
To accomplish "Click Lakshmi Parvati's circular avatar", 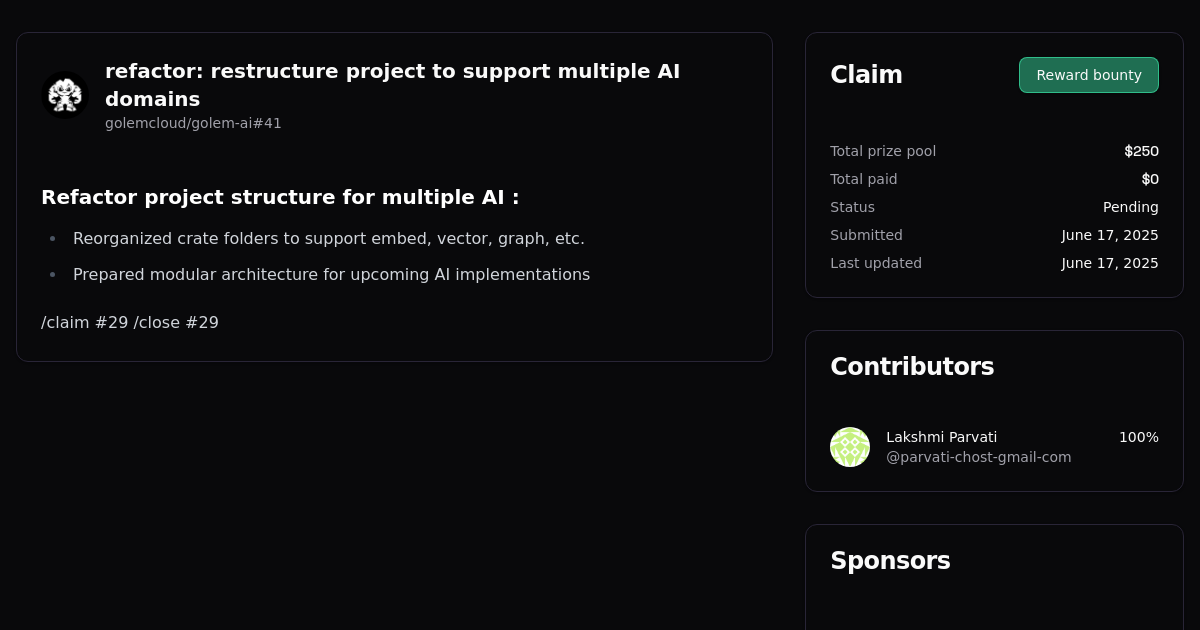I will [850, 447].
